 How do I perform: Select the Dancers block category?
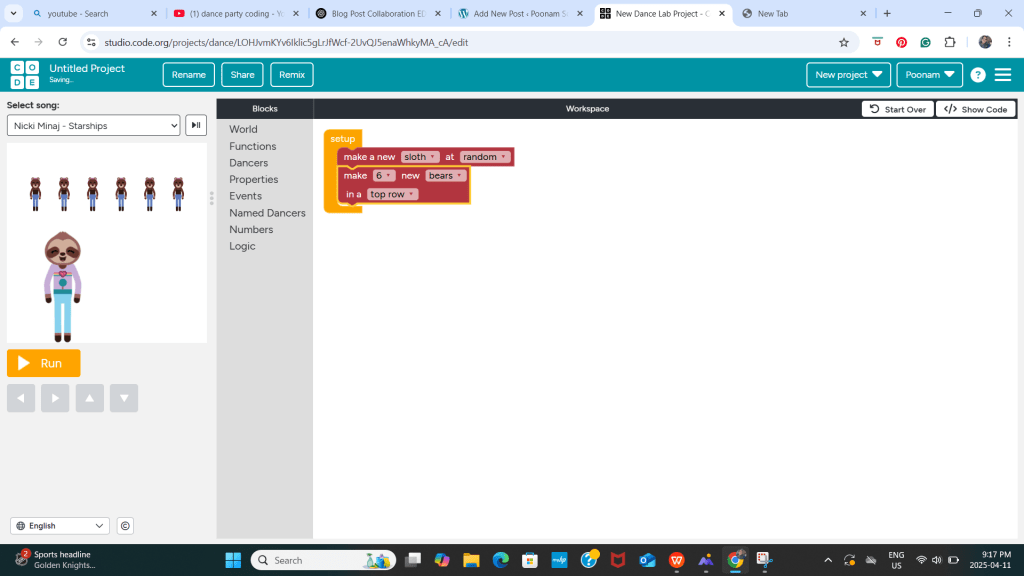[248, 163]
